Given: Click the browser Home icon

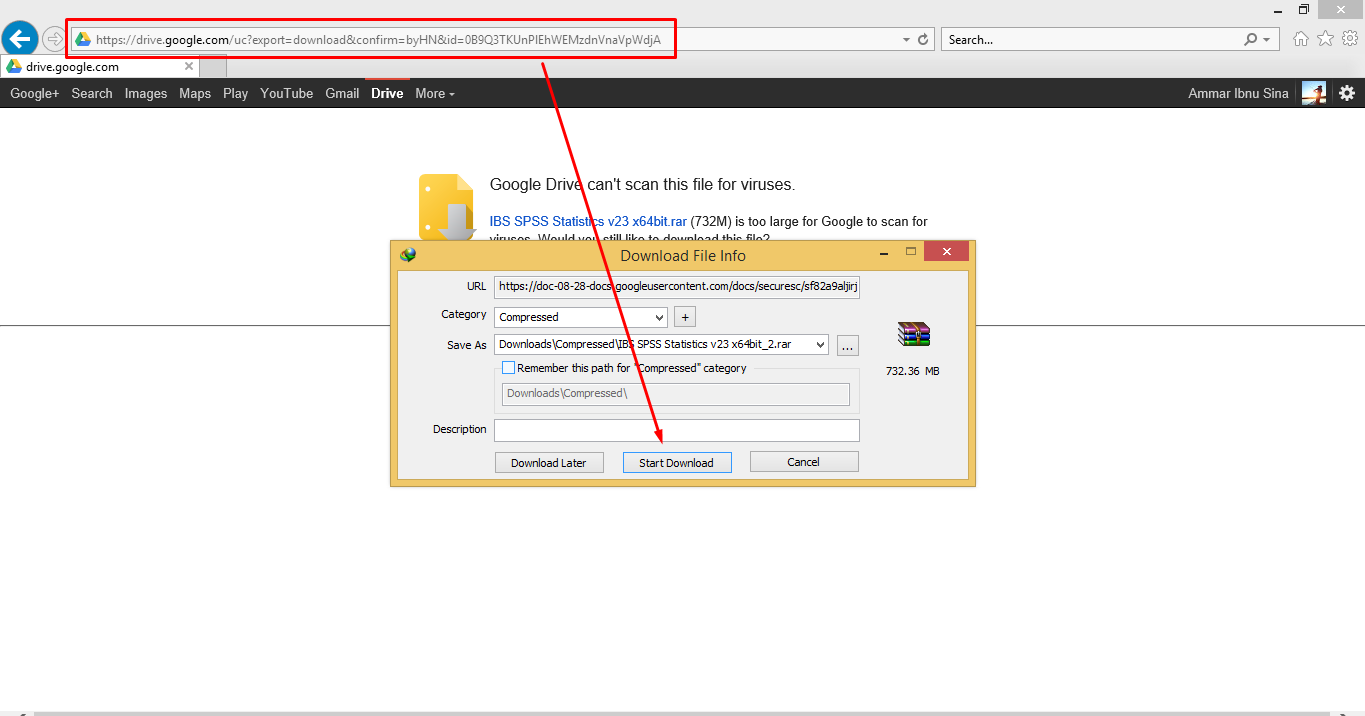Looking at the screenshot, I should (x=1301, y=39).
